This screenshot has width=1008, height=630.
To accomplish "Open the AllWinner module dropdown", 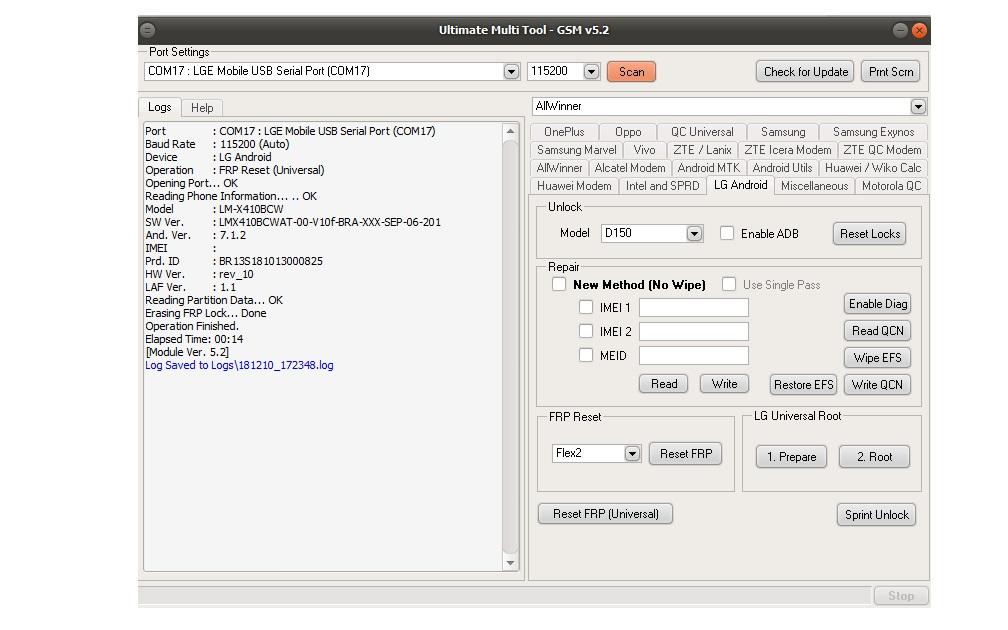I will [917, 107].
